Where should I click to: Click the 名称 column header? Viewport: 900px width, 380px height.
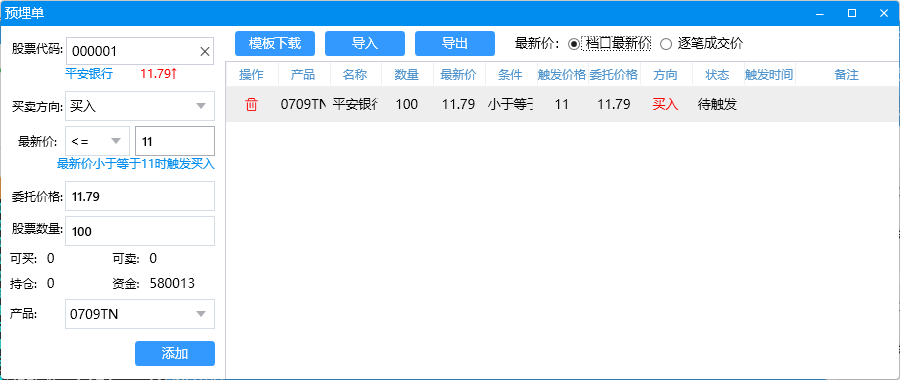355,75
